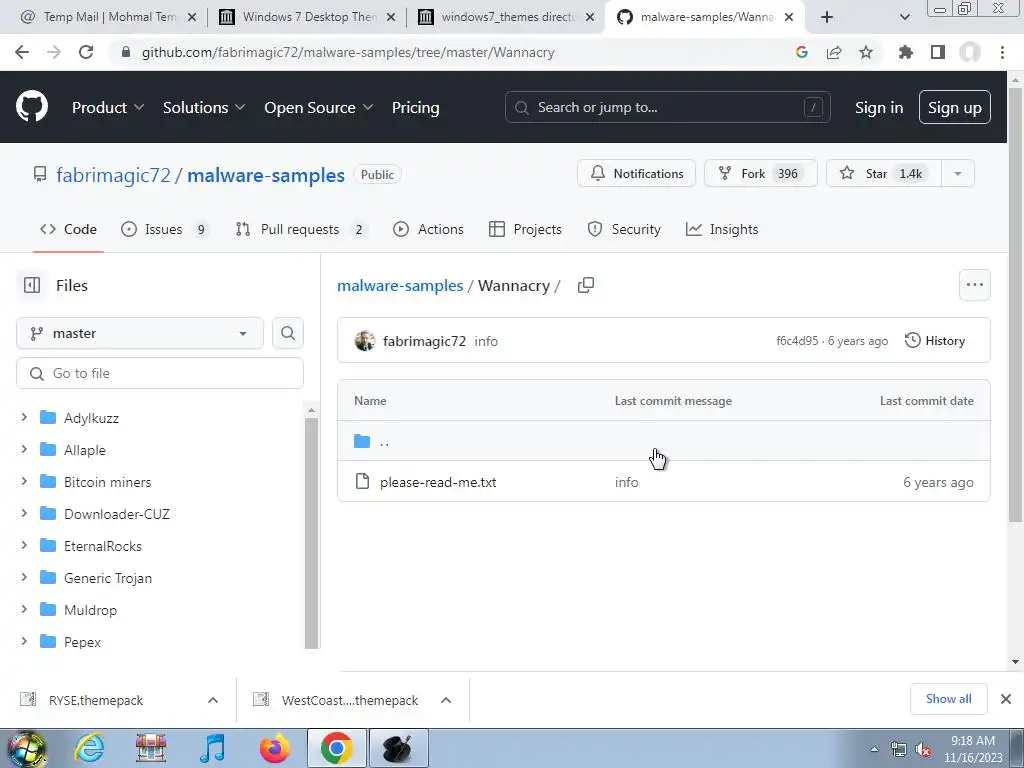
Task: Open the Projects tab
Action: click(x=525, y=229)
